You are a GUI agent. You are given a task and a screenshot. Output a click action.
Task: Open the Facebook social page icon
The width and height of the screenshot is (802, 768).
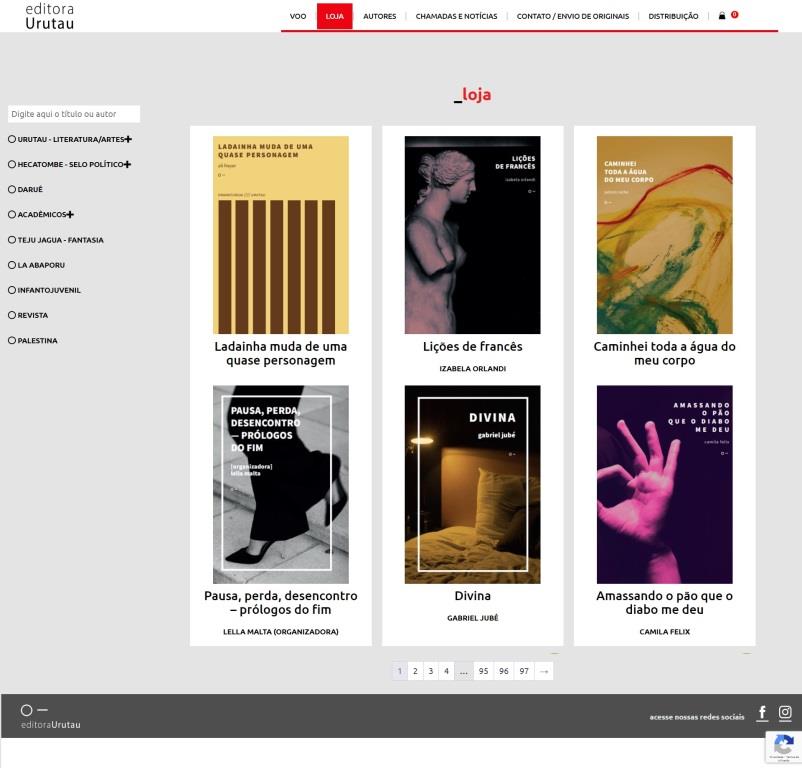point(762,713)
